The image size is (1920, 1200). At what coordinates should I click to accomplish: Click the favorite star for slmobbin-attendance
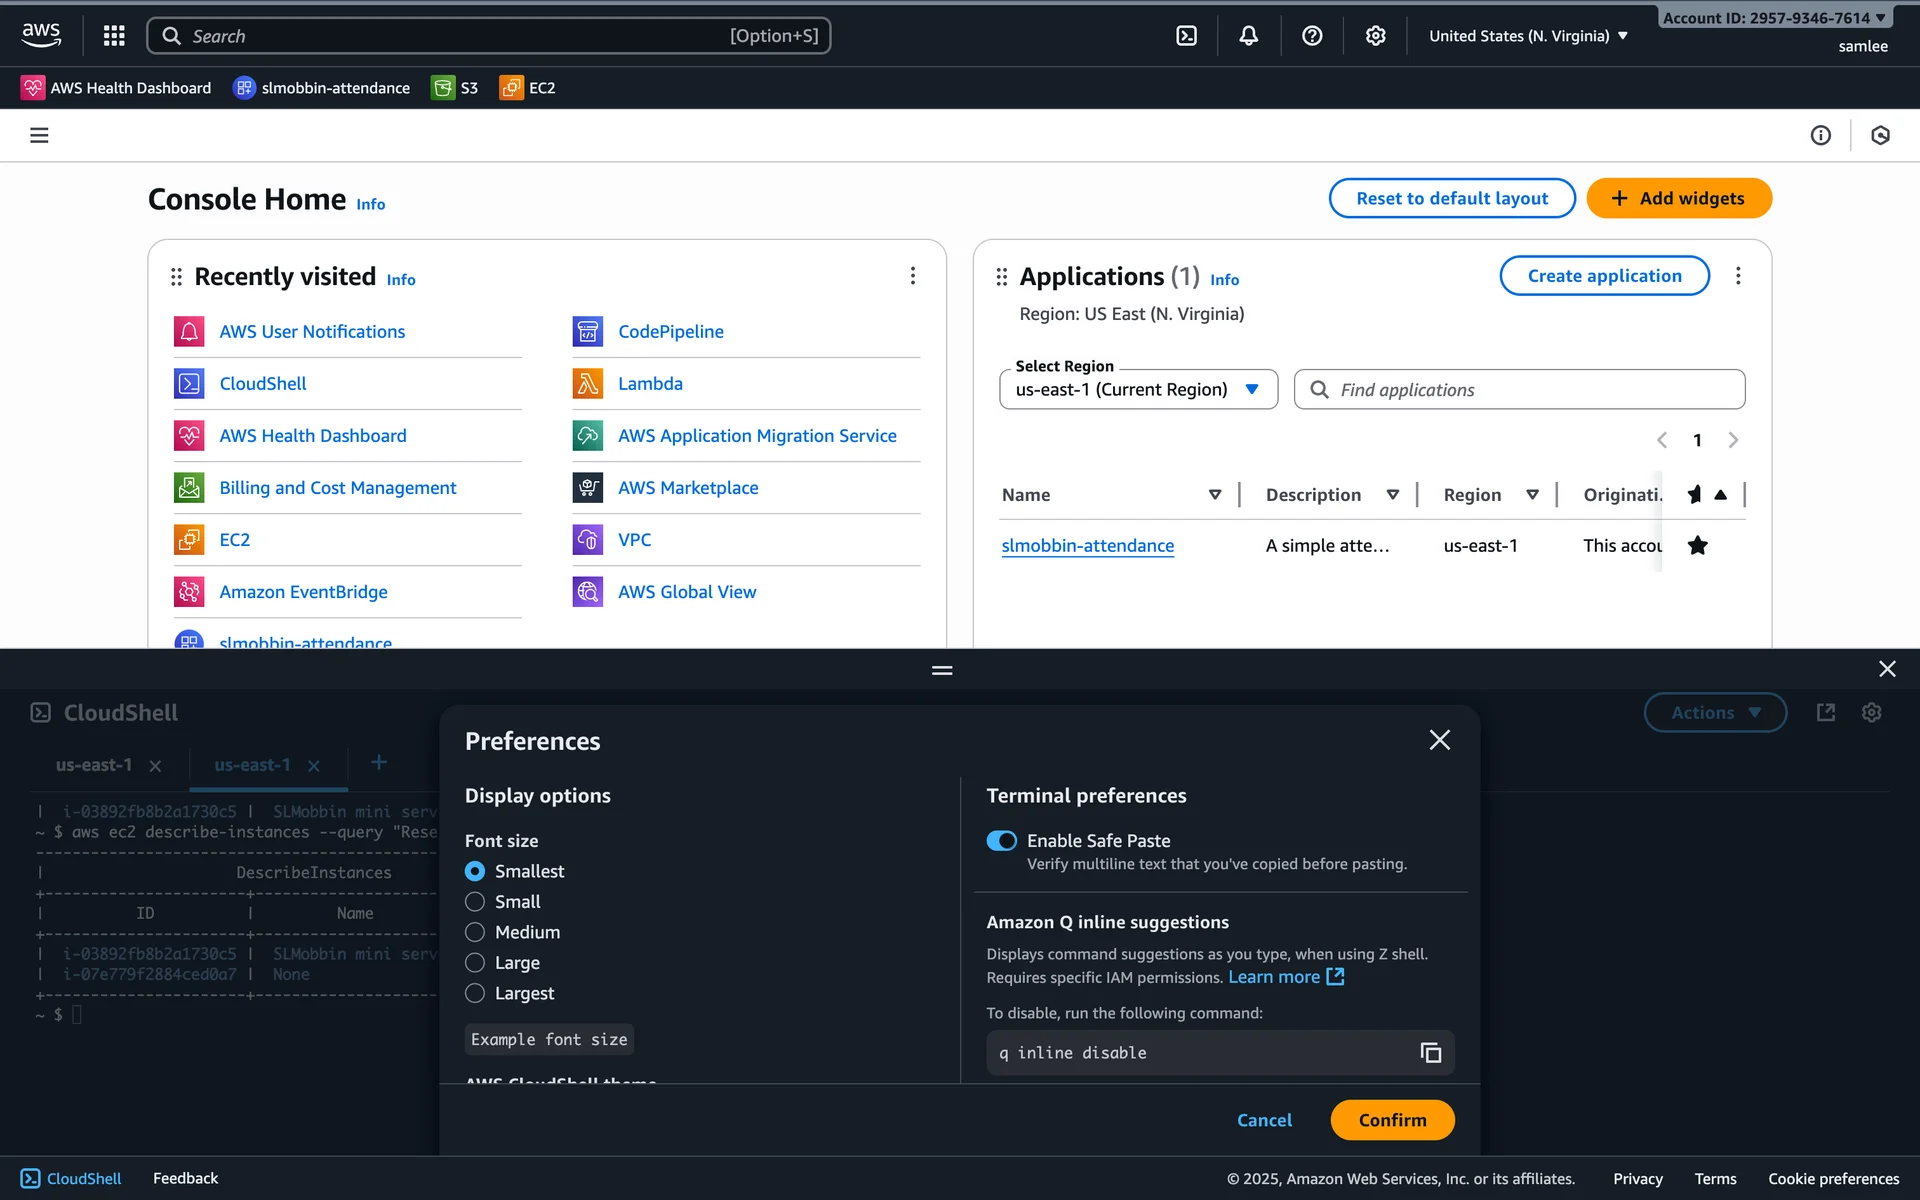click(x=1697, y=546)
